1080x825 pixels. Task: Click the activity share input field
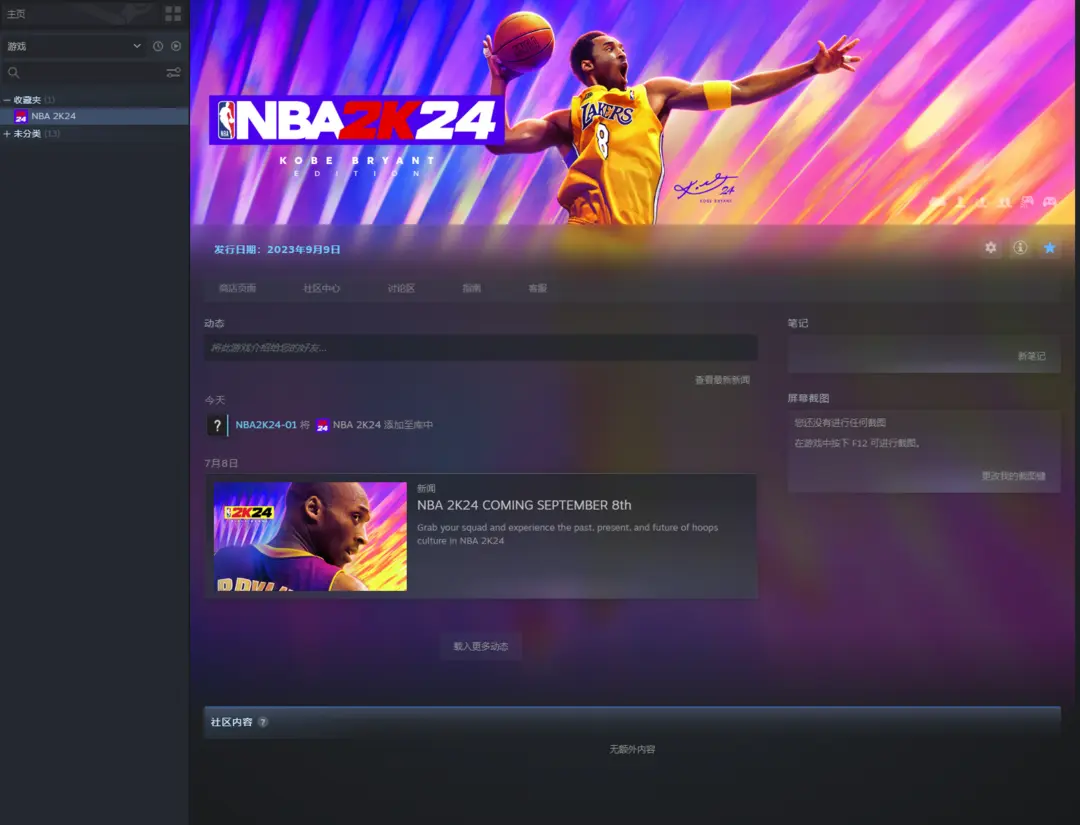481,348
